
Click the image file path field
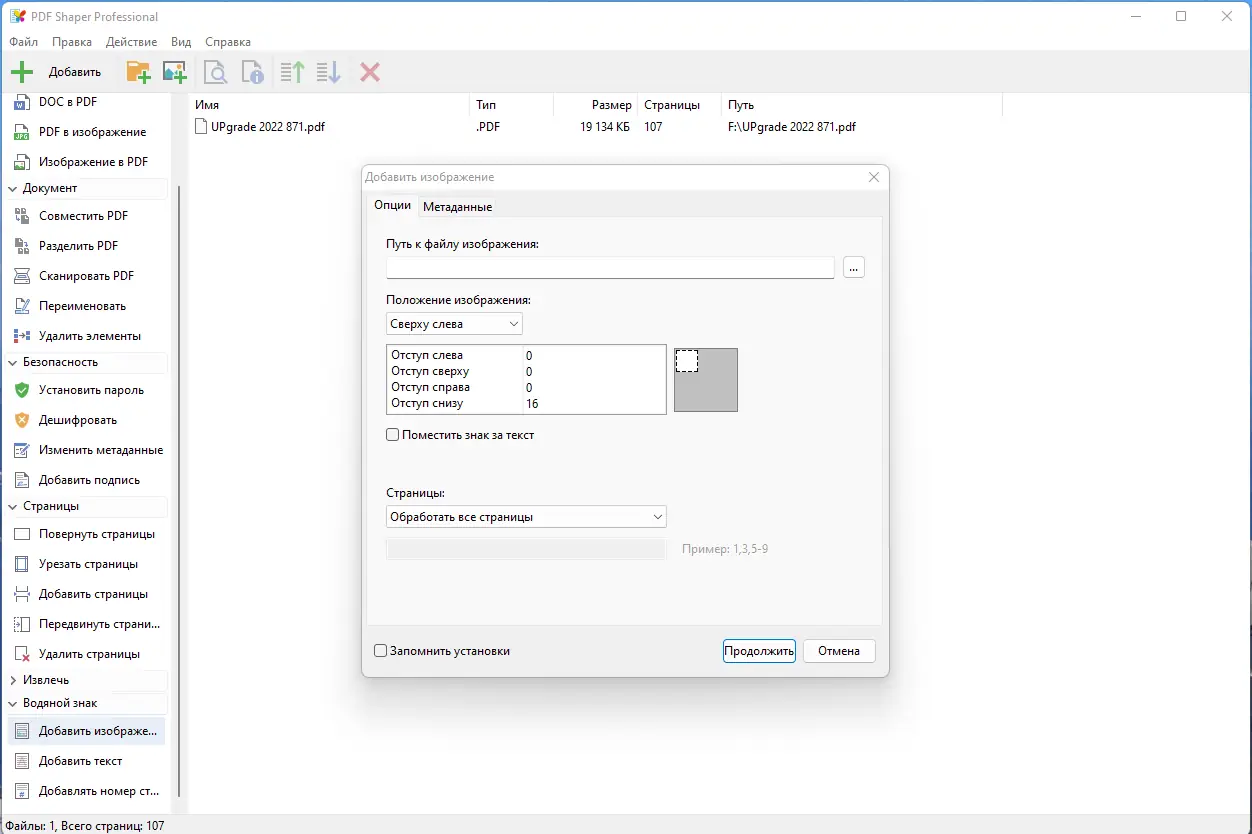coord(610,267)
